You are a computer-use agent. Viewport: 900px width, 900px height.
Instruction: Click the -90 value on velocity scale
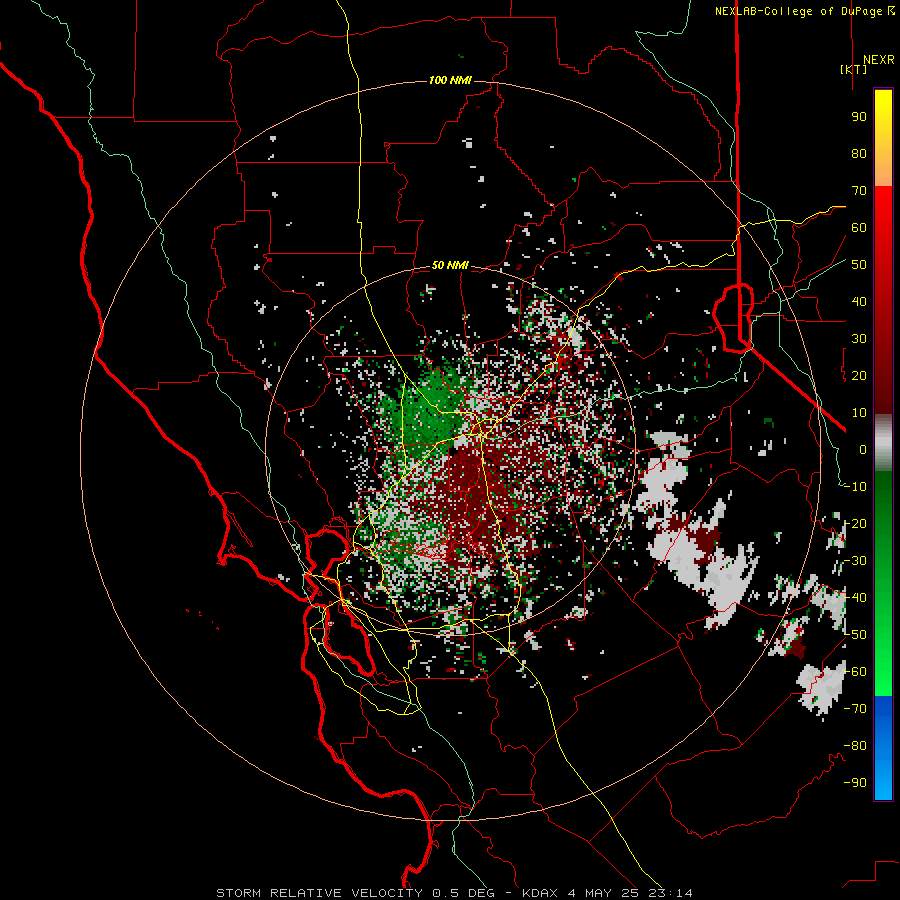point(855,783)
